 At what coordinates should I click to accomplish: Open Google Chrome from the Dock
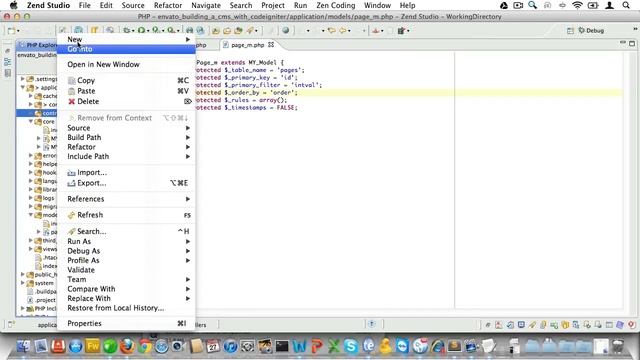coord(144,347)
